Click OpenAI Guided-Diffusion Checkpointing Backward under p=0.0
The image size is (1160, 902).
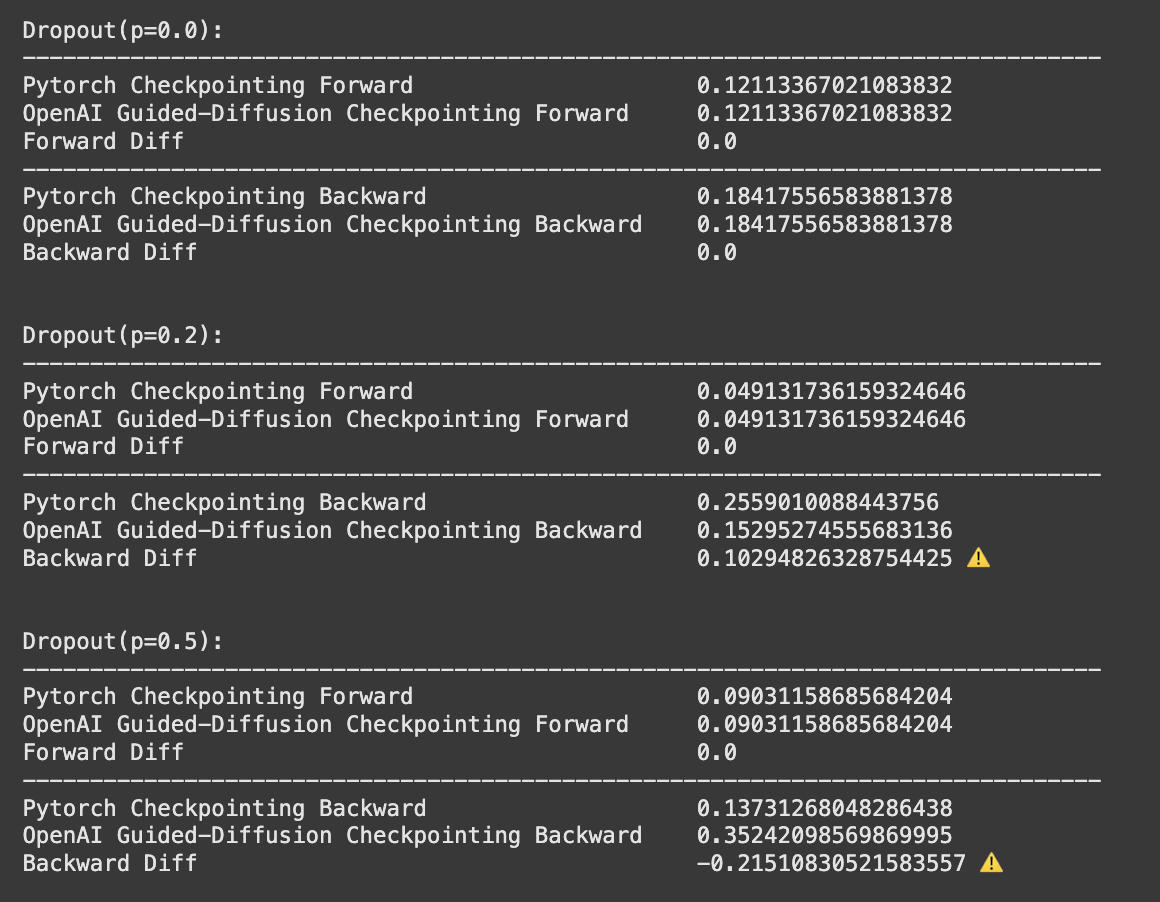click(332, 225)
